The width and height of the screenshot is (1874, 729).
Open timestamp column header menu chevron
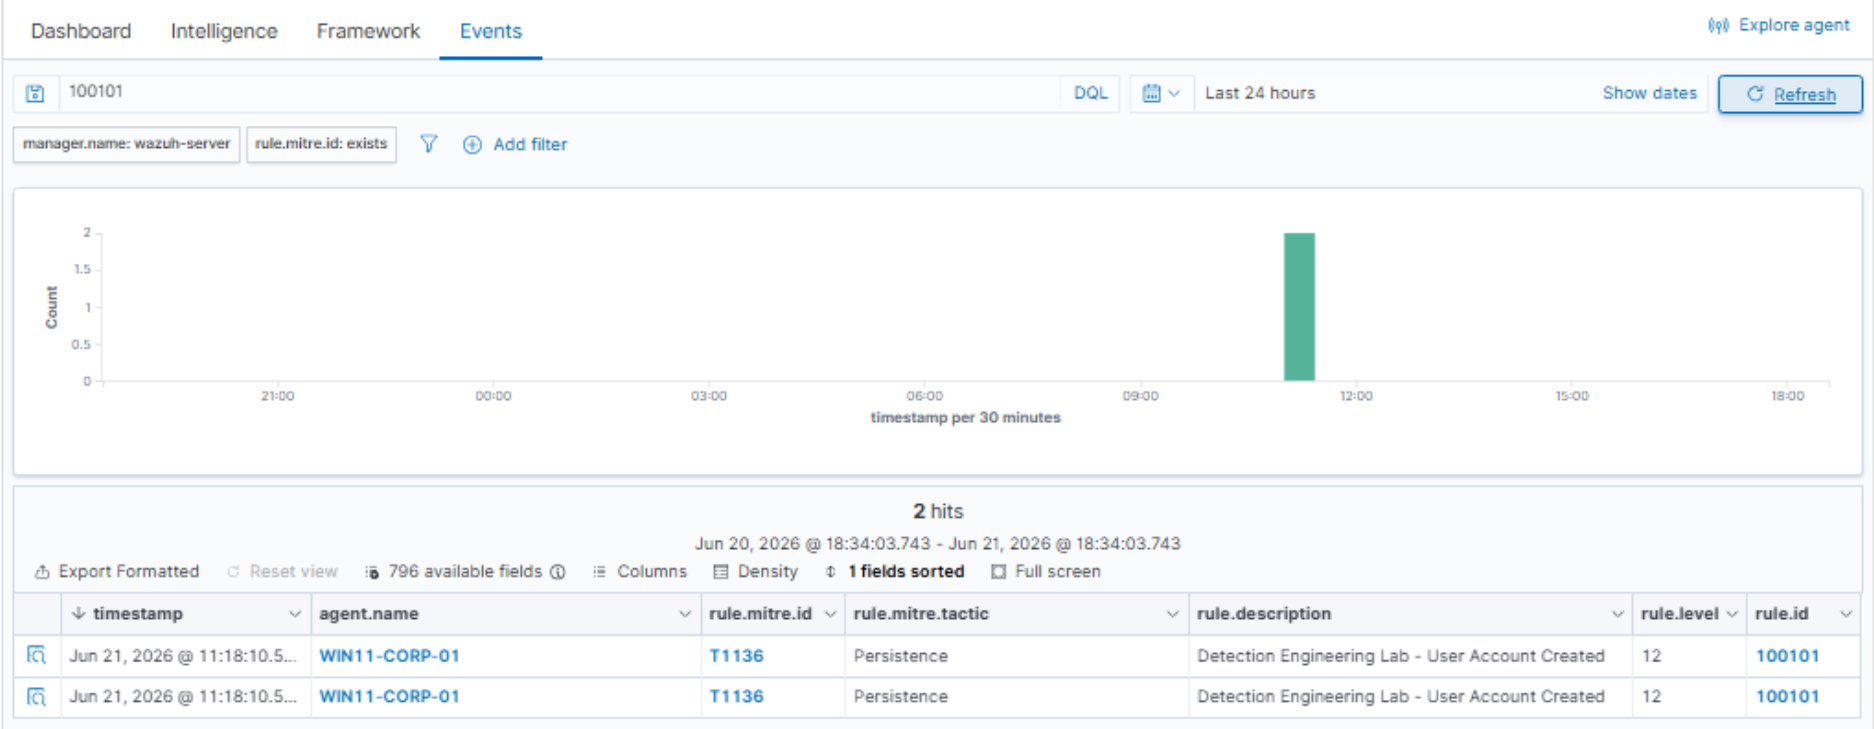point(294,614)
